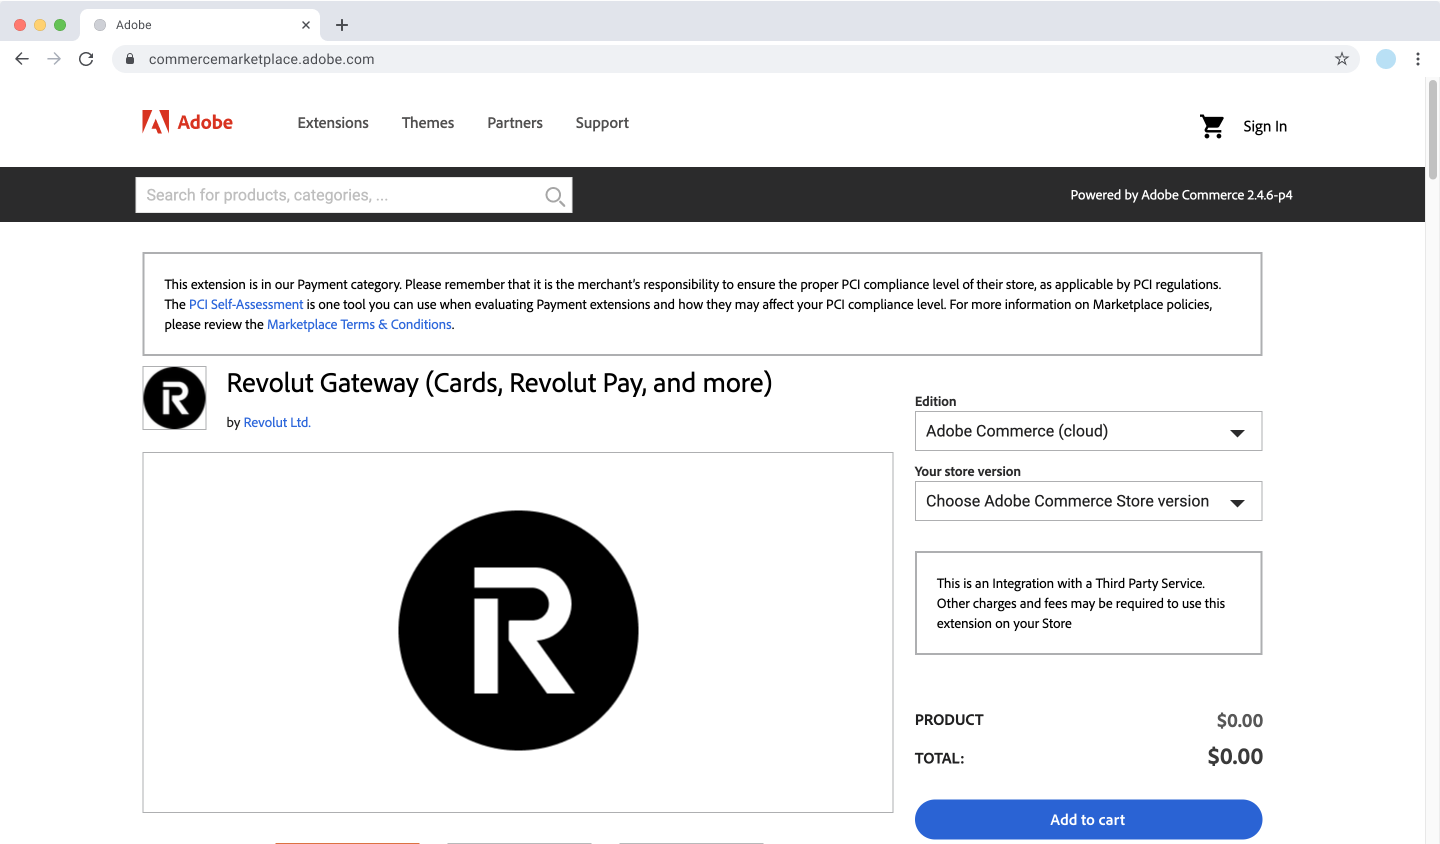Click the Powered by Adobe Commerce 2.4.6-p4 text
This screenshot has width=1440, height=844.
tap(1181, 195)
